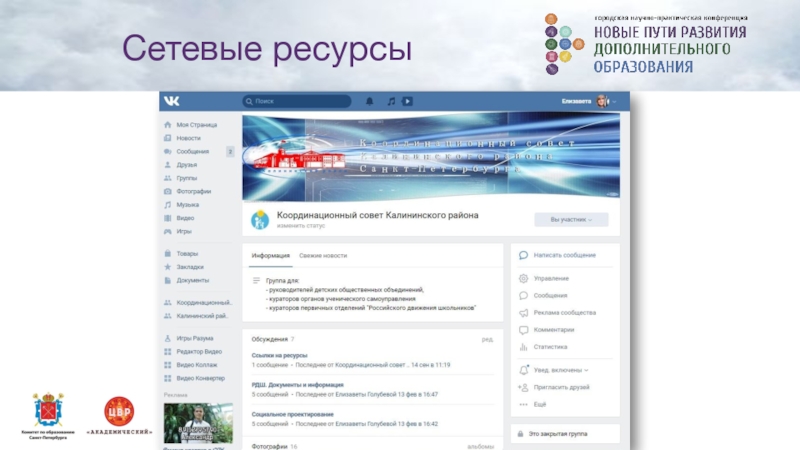Click the unread count badge beside Сообщения
This screenshot has height=450, width=800.
click(230, 152)
